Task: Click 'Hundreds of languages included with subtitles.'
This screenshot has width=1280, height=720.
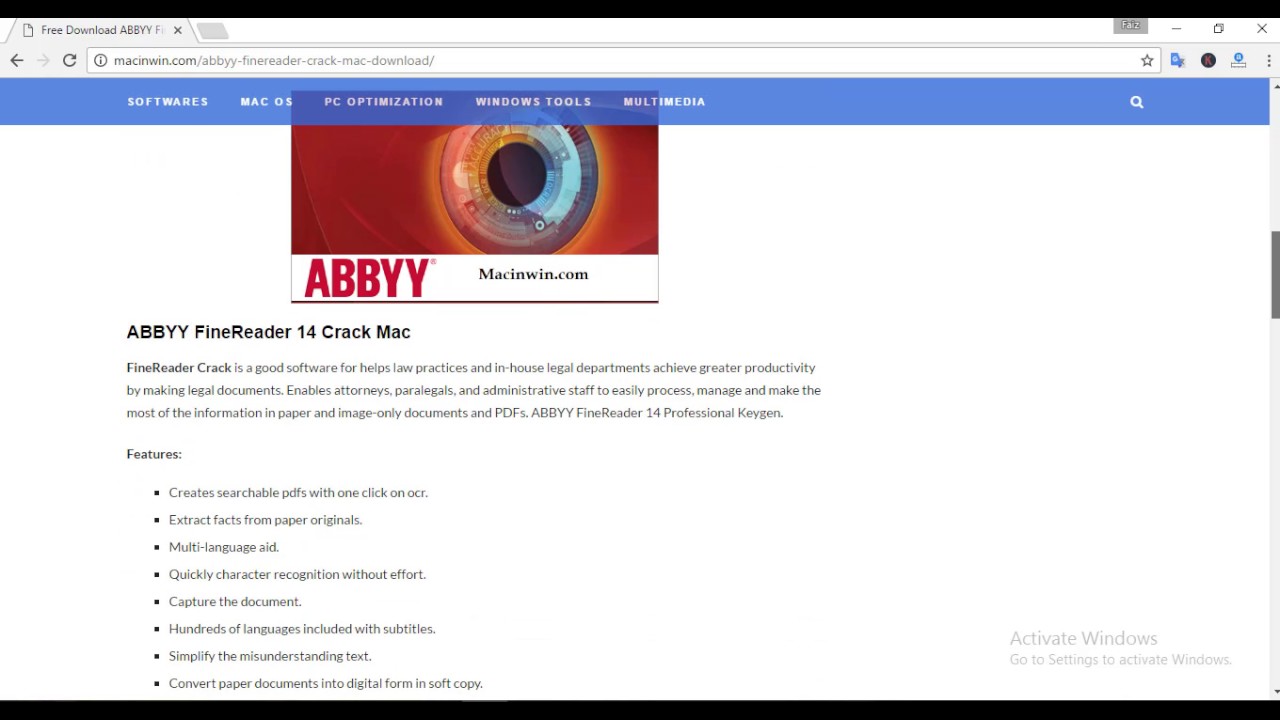Action: [x=302, y=628]
